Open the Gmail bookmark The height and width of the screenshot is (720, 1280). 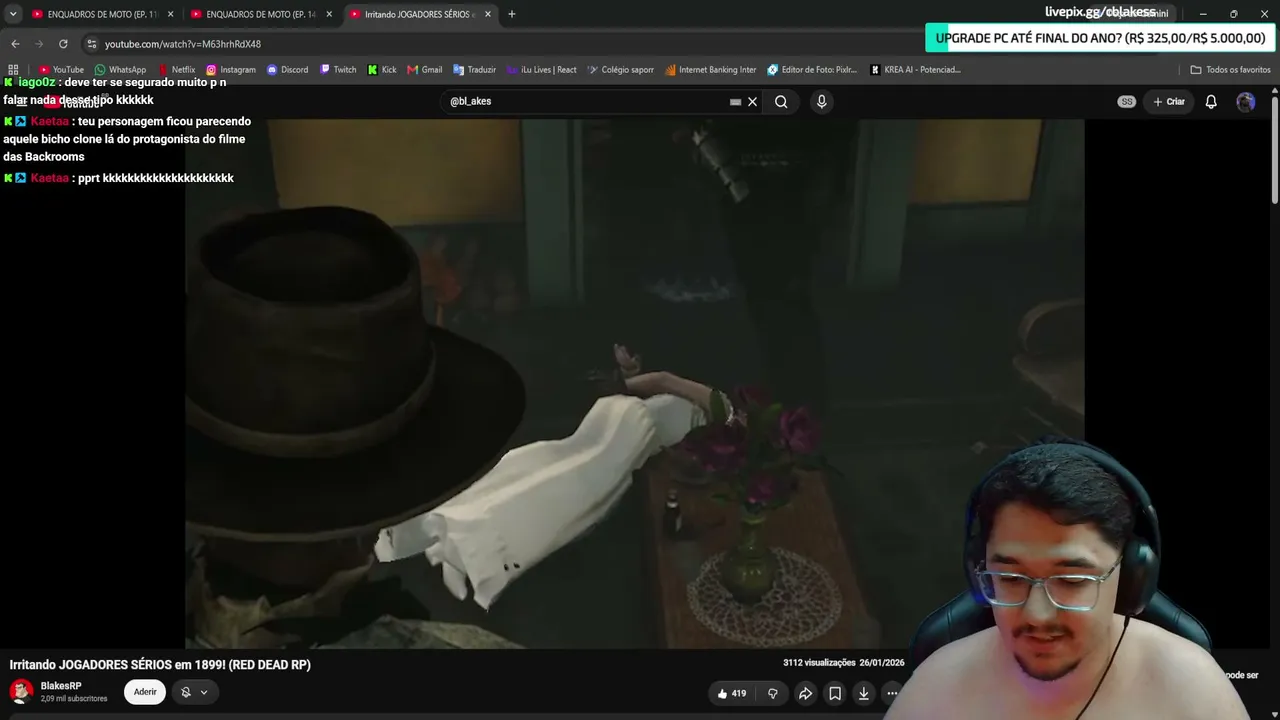tap(425, 70)
